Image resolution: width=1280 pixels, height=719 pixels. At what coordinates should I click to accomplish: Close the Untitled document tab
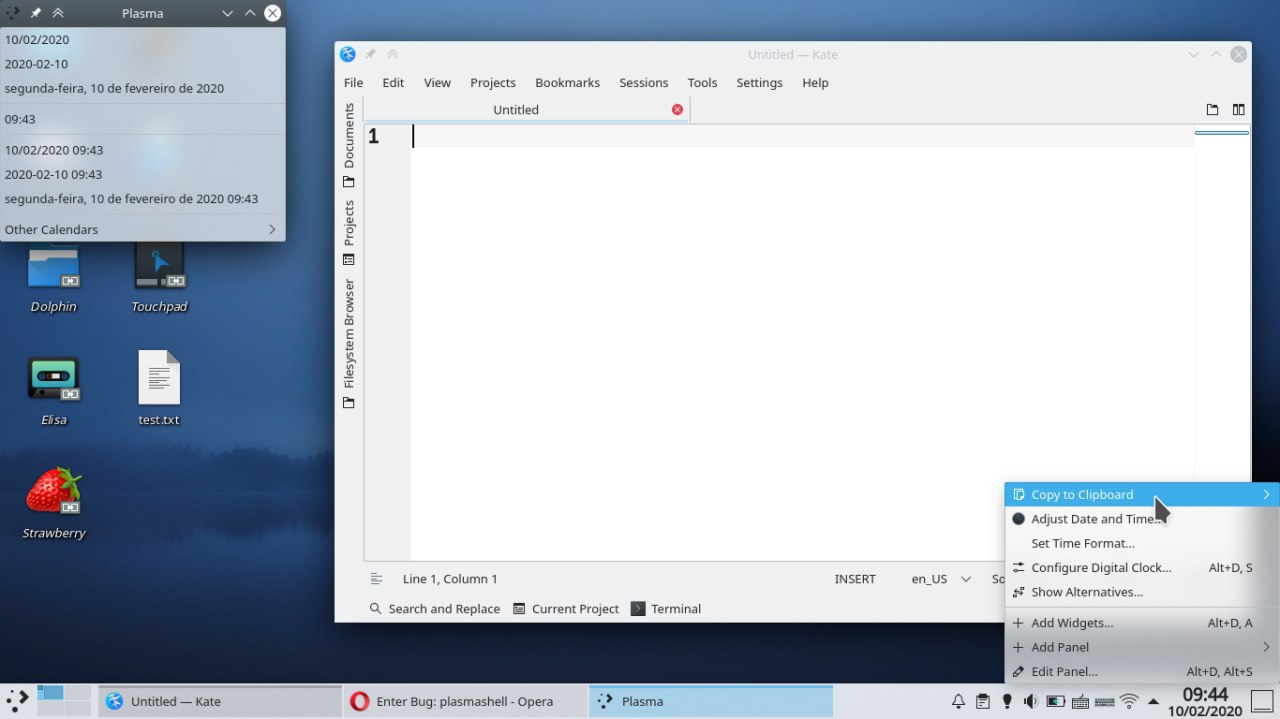pyautogui.click(x=677, y=110)
